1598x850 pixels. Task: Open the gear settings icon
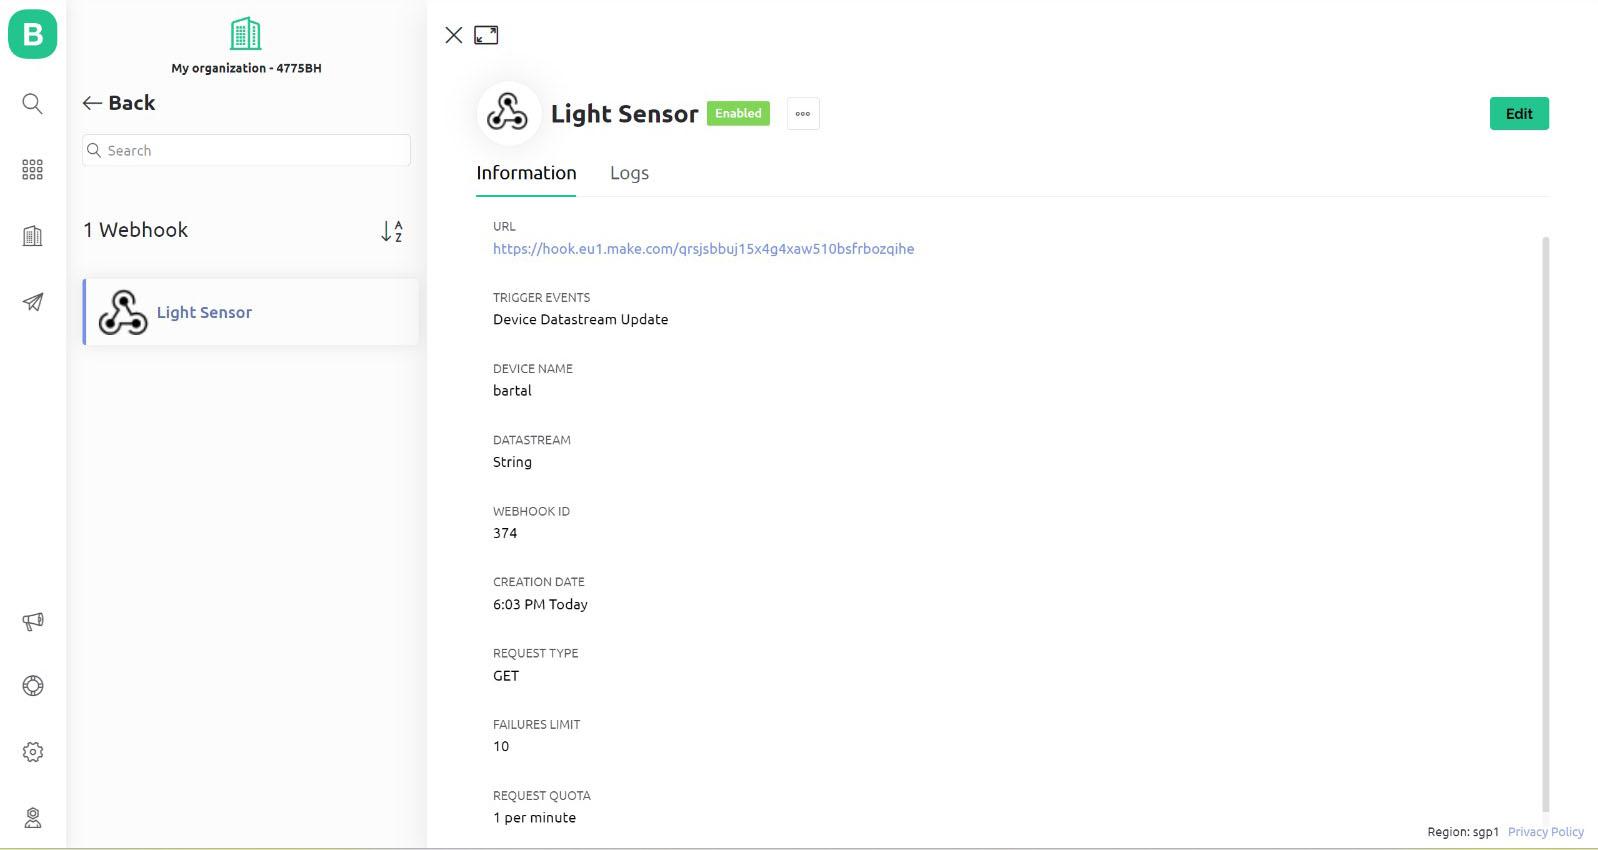pyautogui.click(x=33, y=752)
